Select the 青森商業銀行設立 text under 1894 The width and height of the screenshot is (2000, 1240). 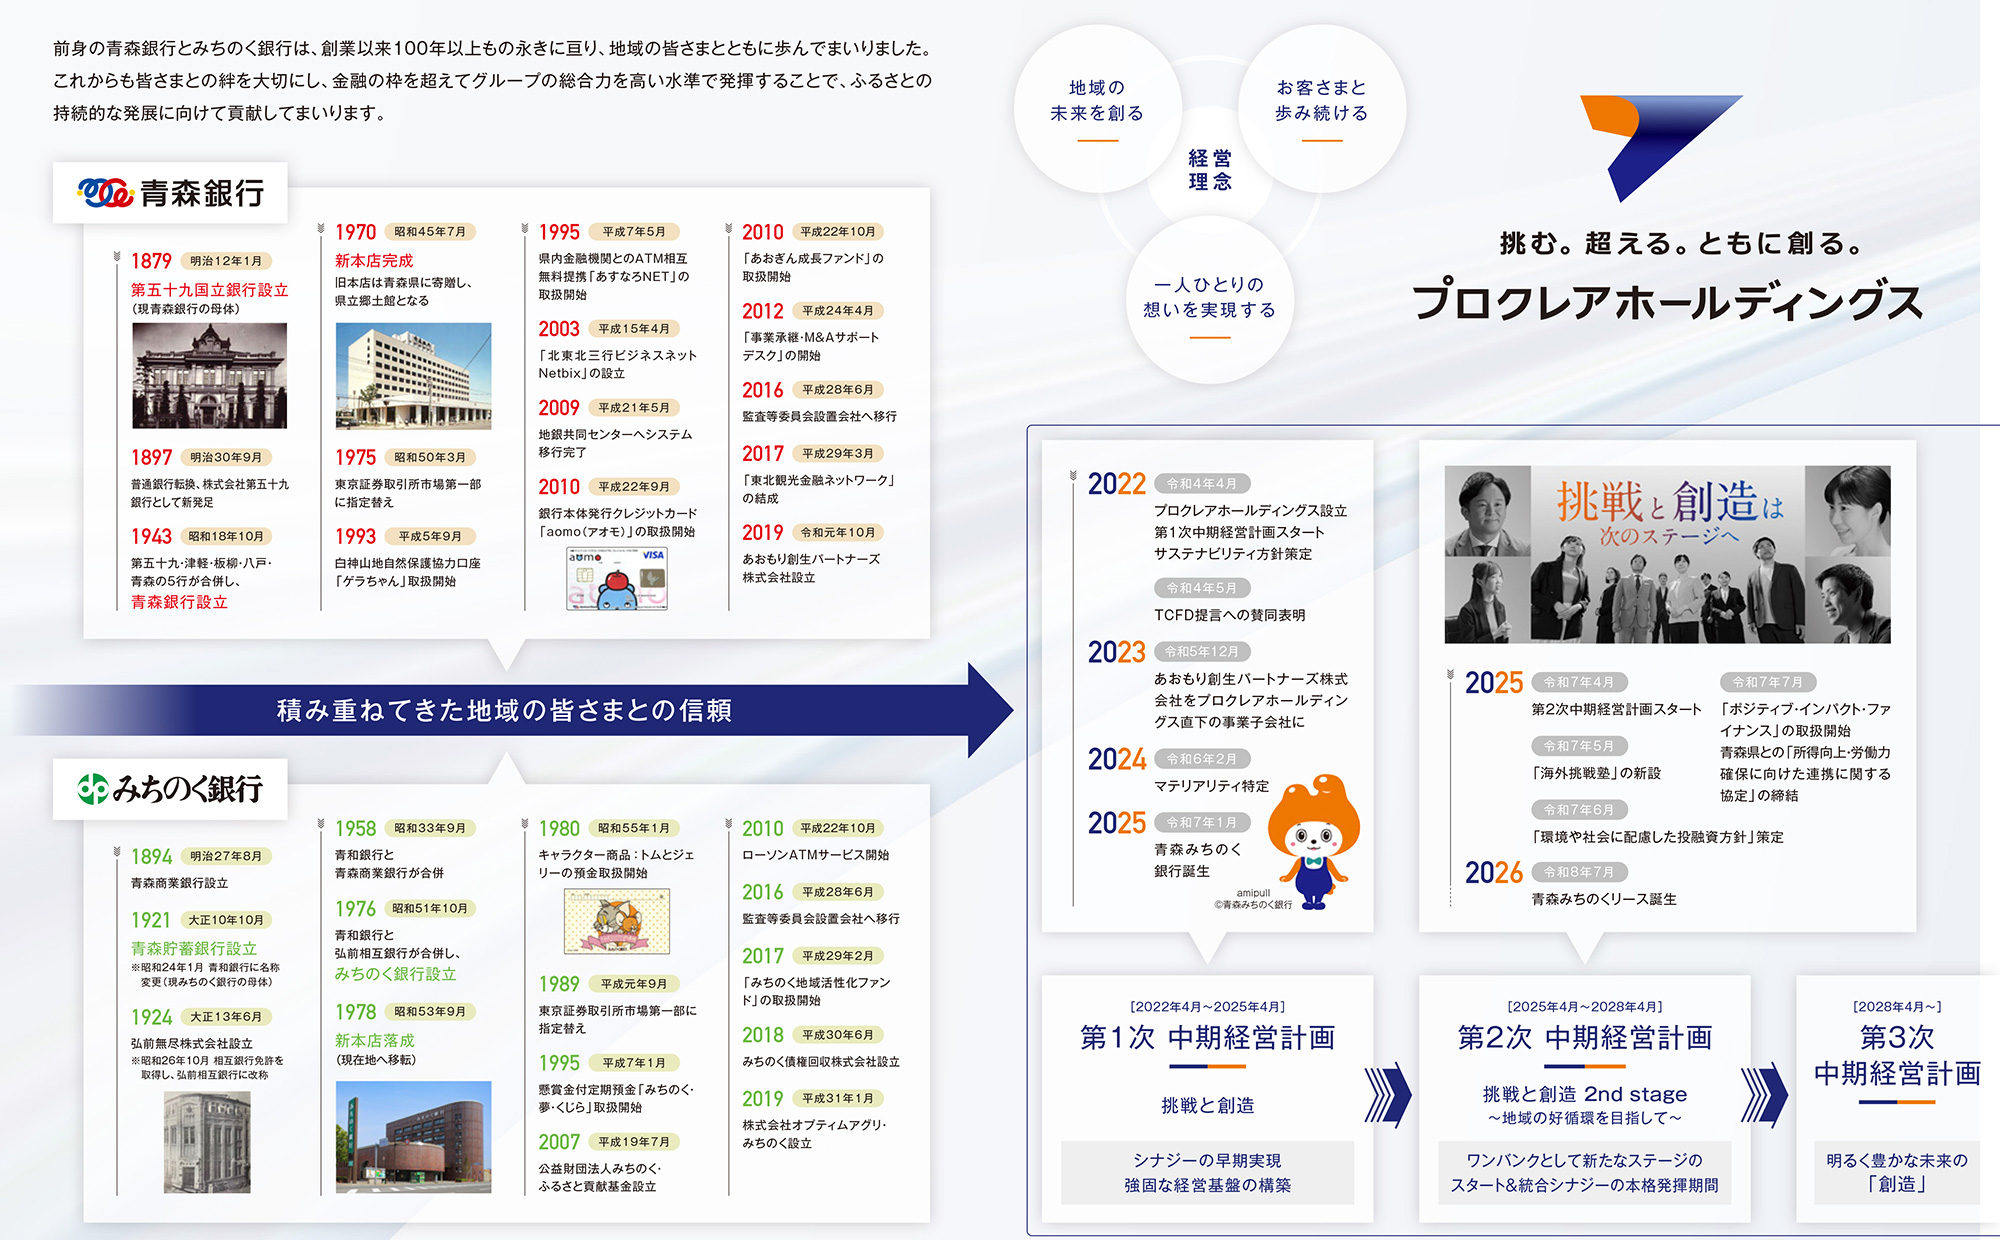tap(180, 883)
